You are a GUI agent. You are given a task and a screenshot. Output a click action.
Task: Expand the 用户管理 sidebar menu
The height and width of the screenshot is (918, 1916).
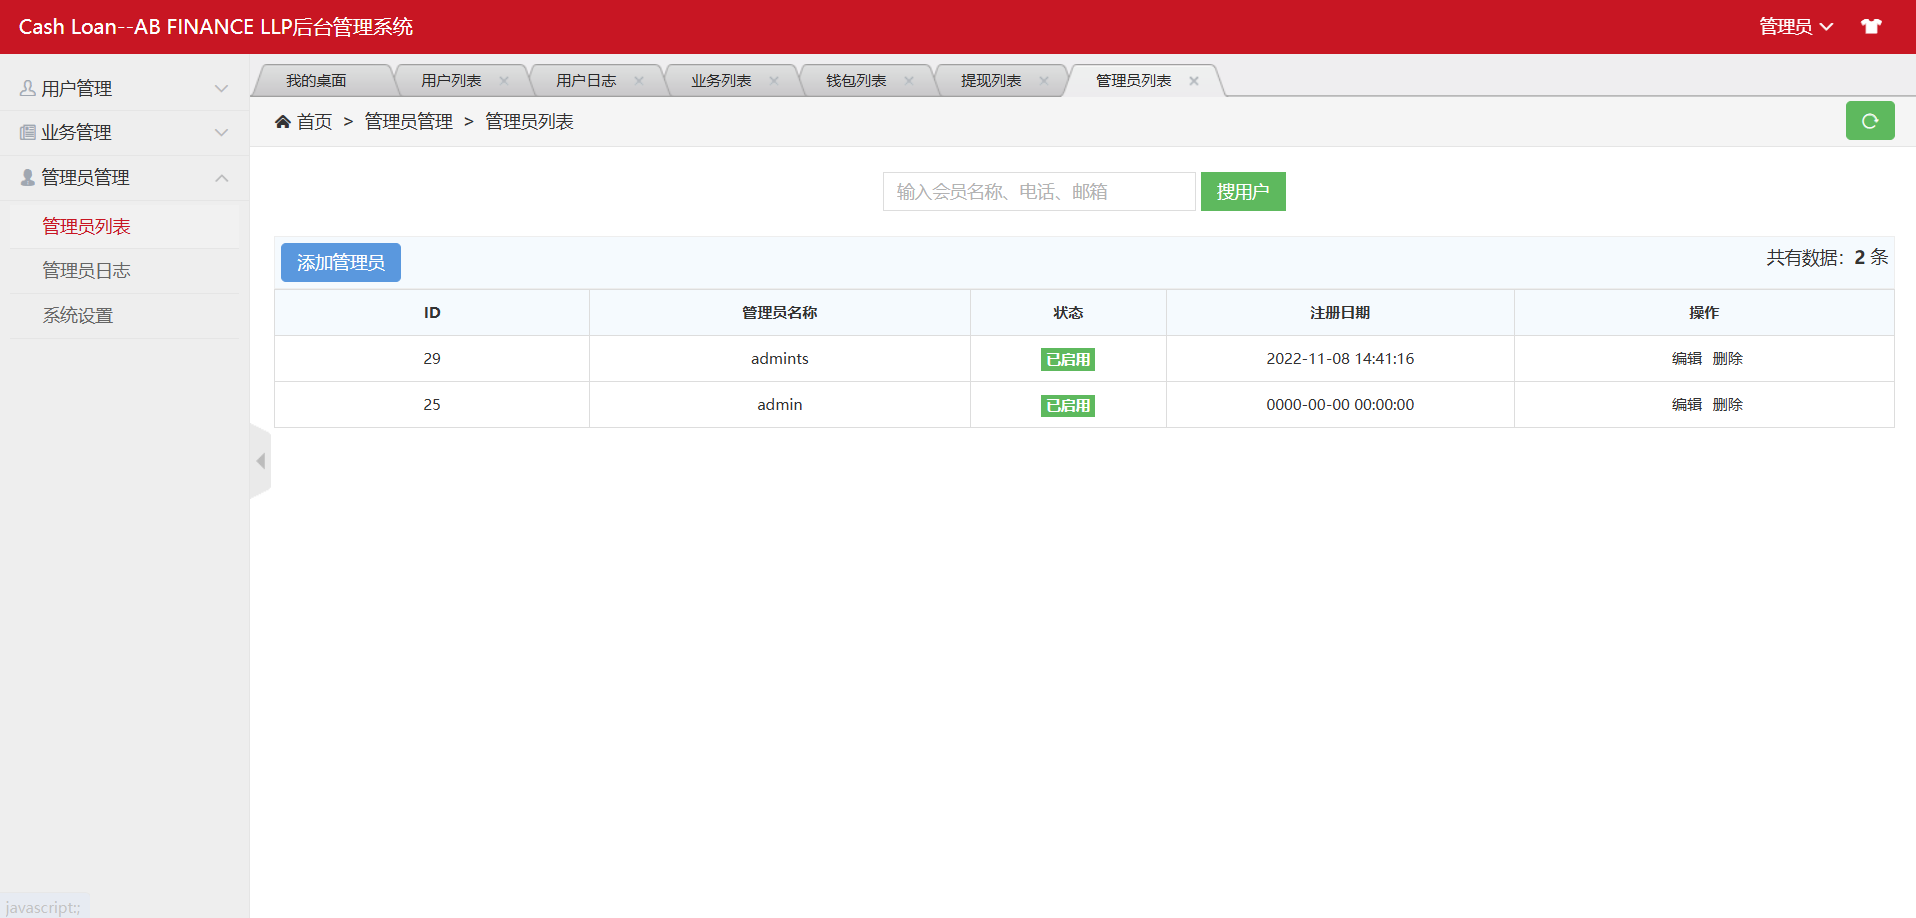click(x=124, y=88)
